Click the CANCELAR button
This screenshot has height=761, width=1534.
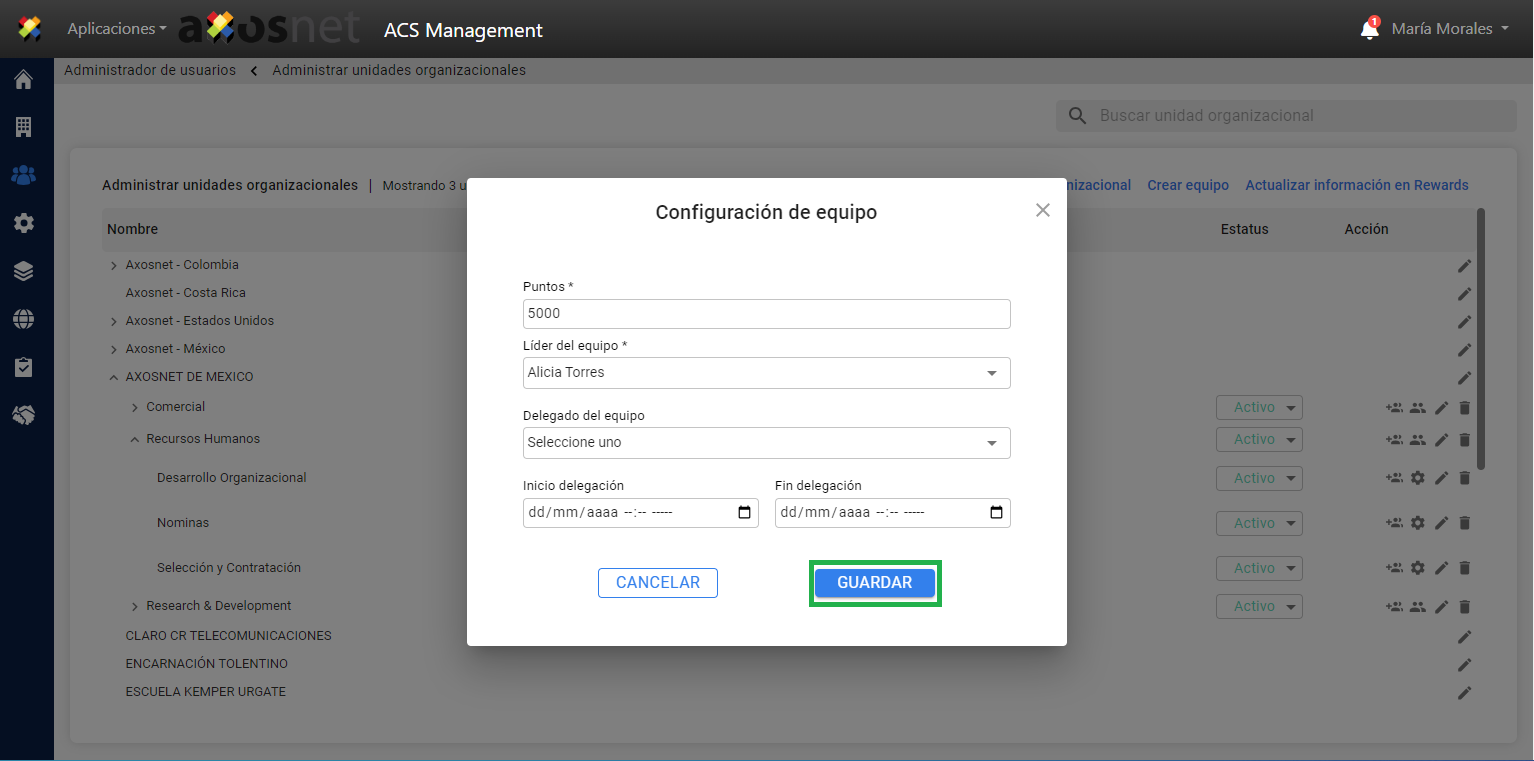click(657, 583)
